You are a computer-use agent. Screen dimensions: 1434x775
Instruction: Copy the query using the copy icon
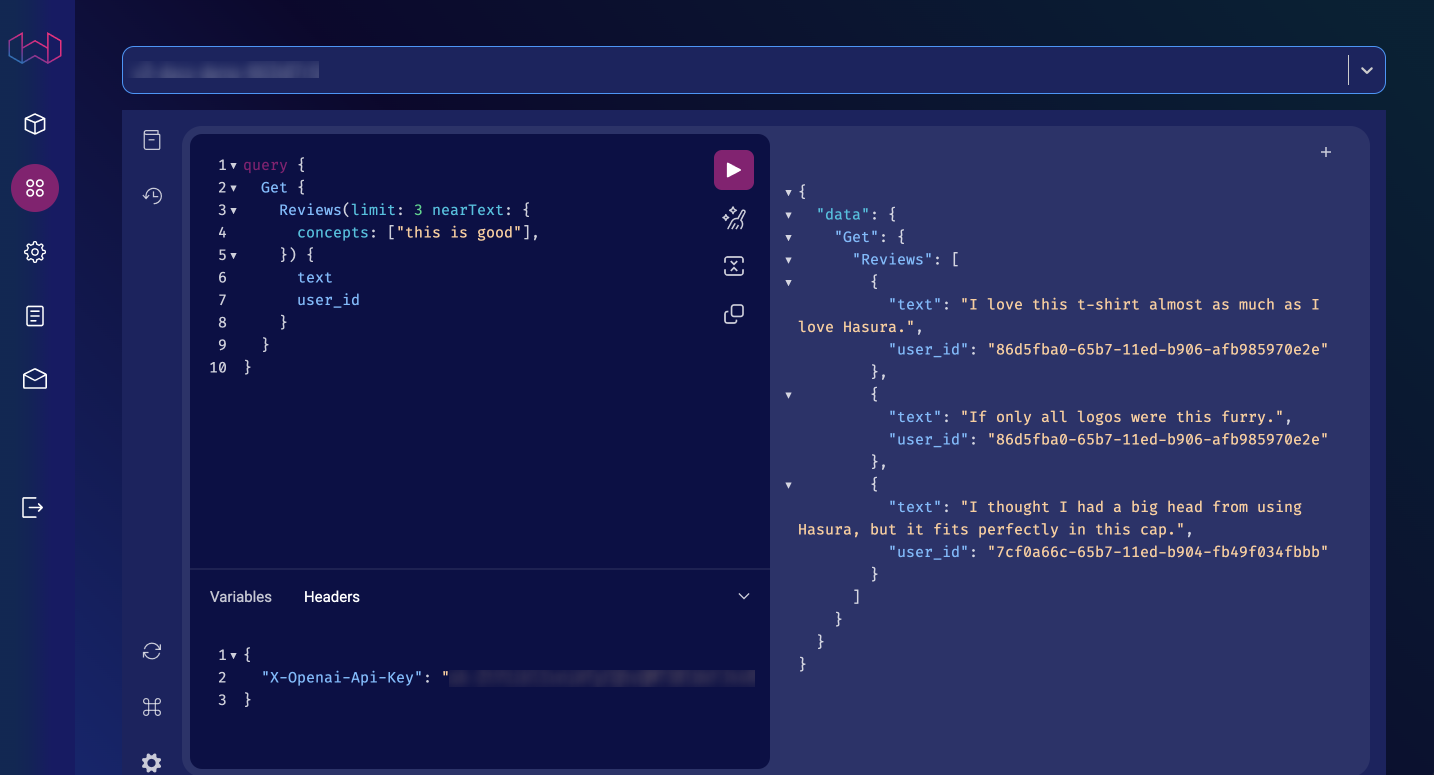tap(733, 314)
